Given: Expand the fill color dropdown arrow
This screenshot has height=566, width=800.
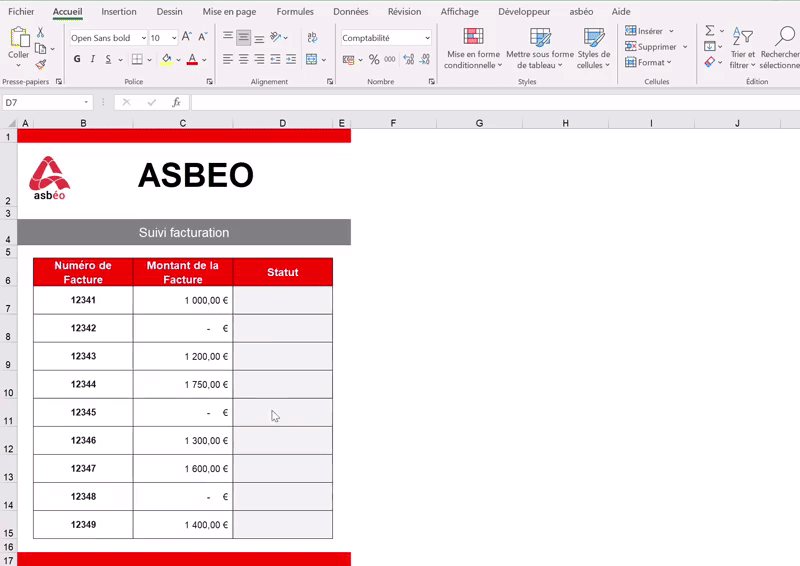Looking at the screenshot, I should click(178, 60).
